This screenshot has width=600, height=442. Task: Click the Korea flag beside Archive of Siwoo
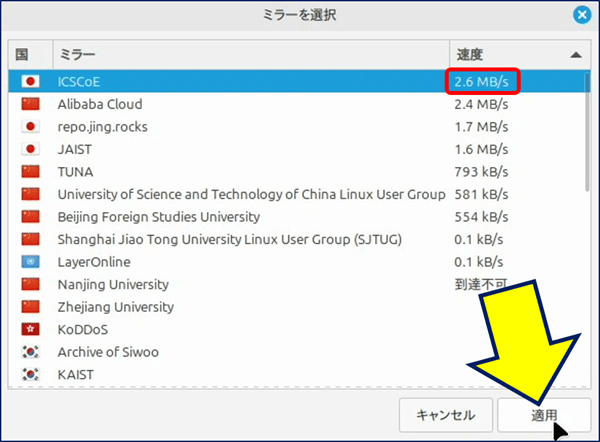(x=30, y=352)
